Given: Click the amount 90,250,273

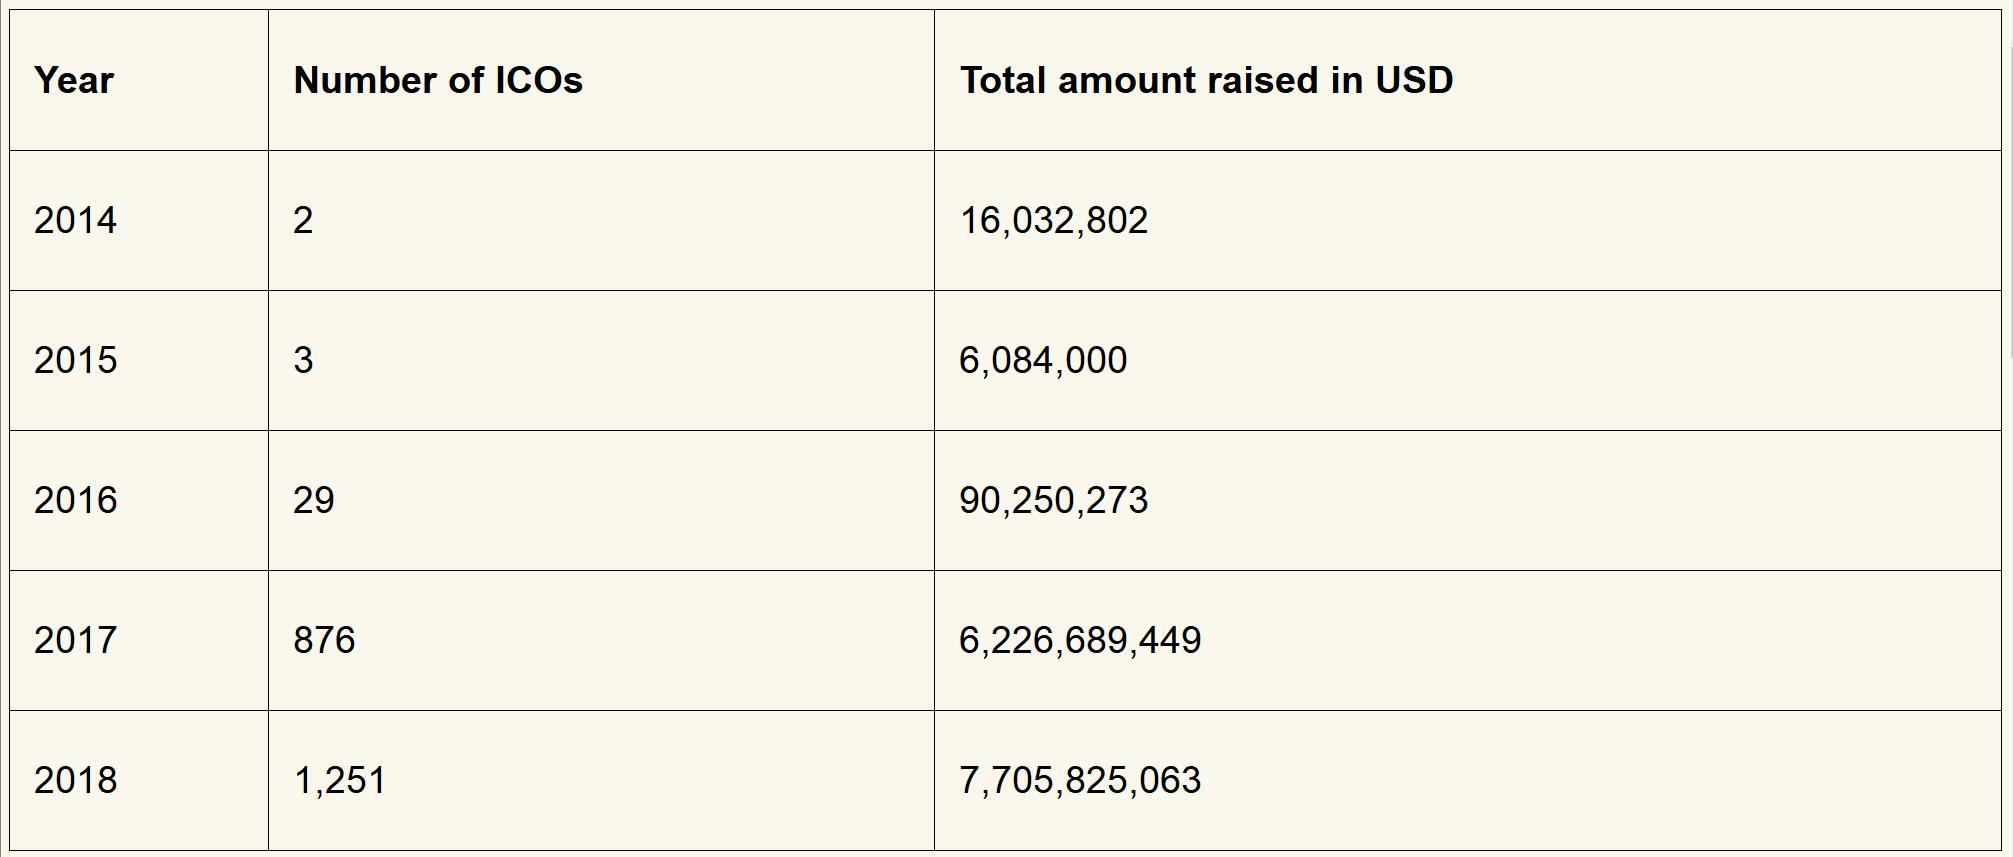Looking at the screenshot, I should tap(1053, 500).
